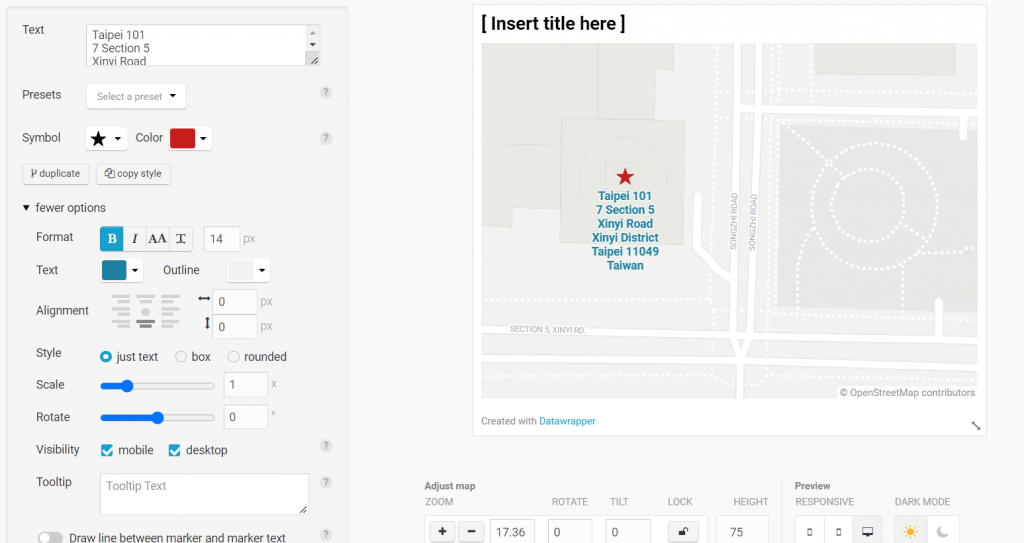
Task: Choose the top-center text alignment option
Action: pos(146,299)
